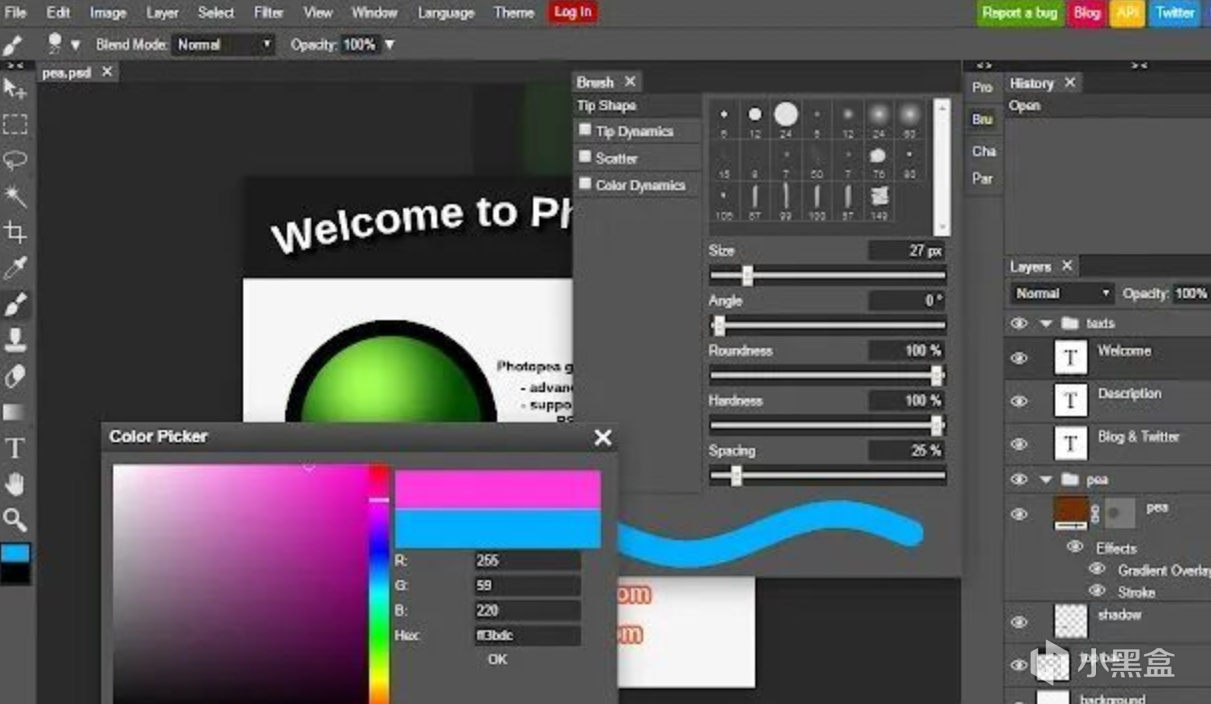Pick the brush preset labeled 149

click(879, 198)
